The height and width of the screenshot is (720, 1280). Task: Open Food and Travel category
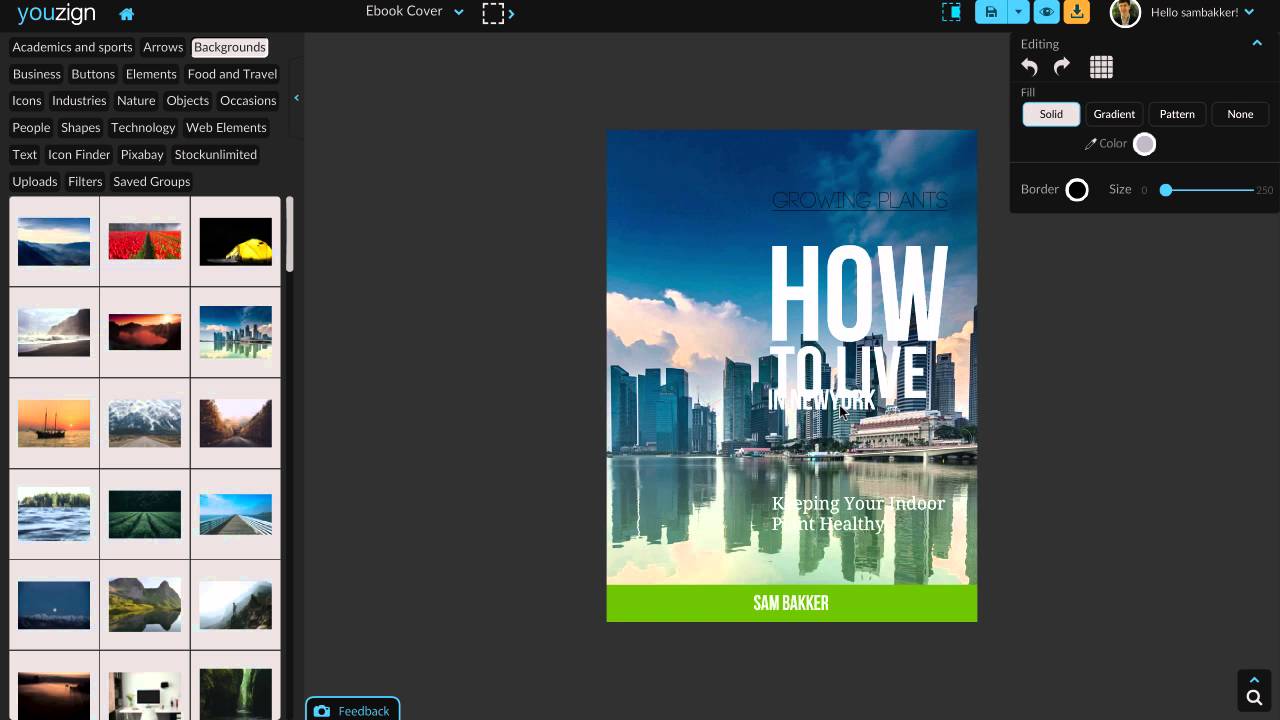point(233,74)
